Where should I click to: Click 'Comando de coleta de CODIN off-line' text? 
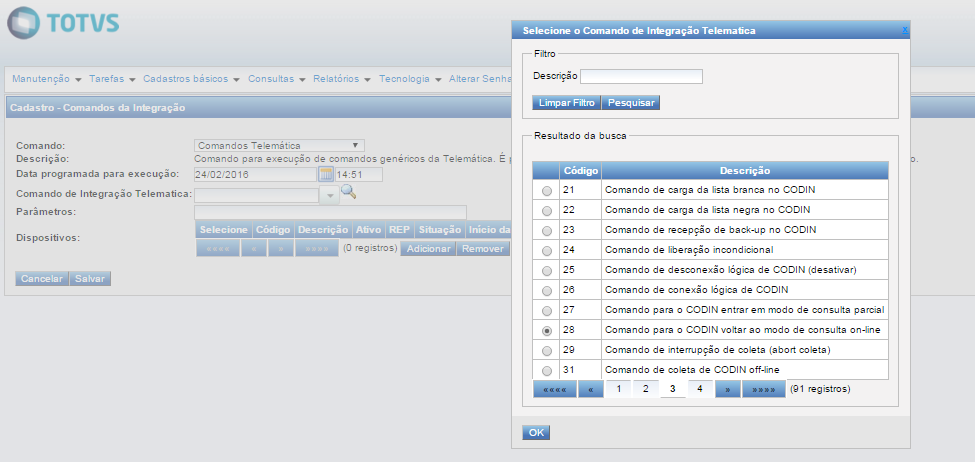(x=691, y=370)
